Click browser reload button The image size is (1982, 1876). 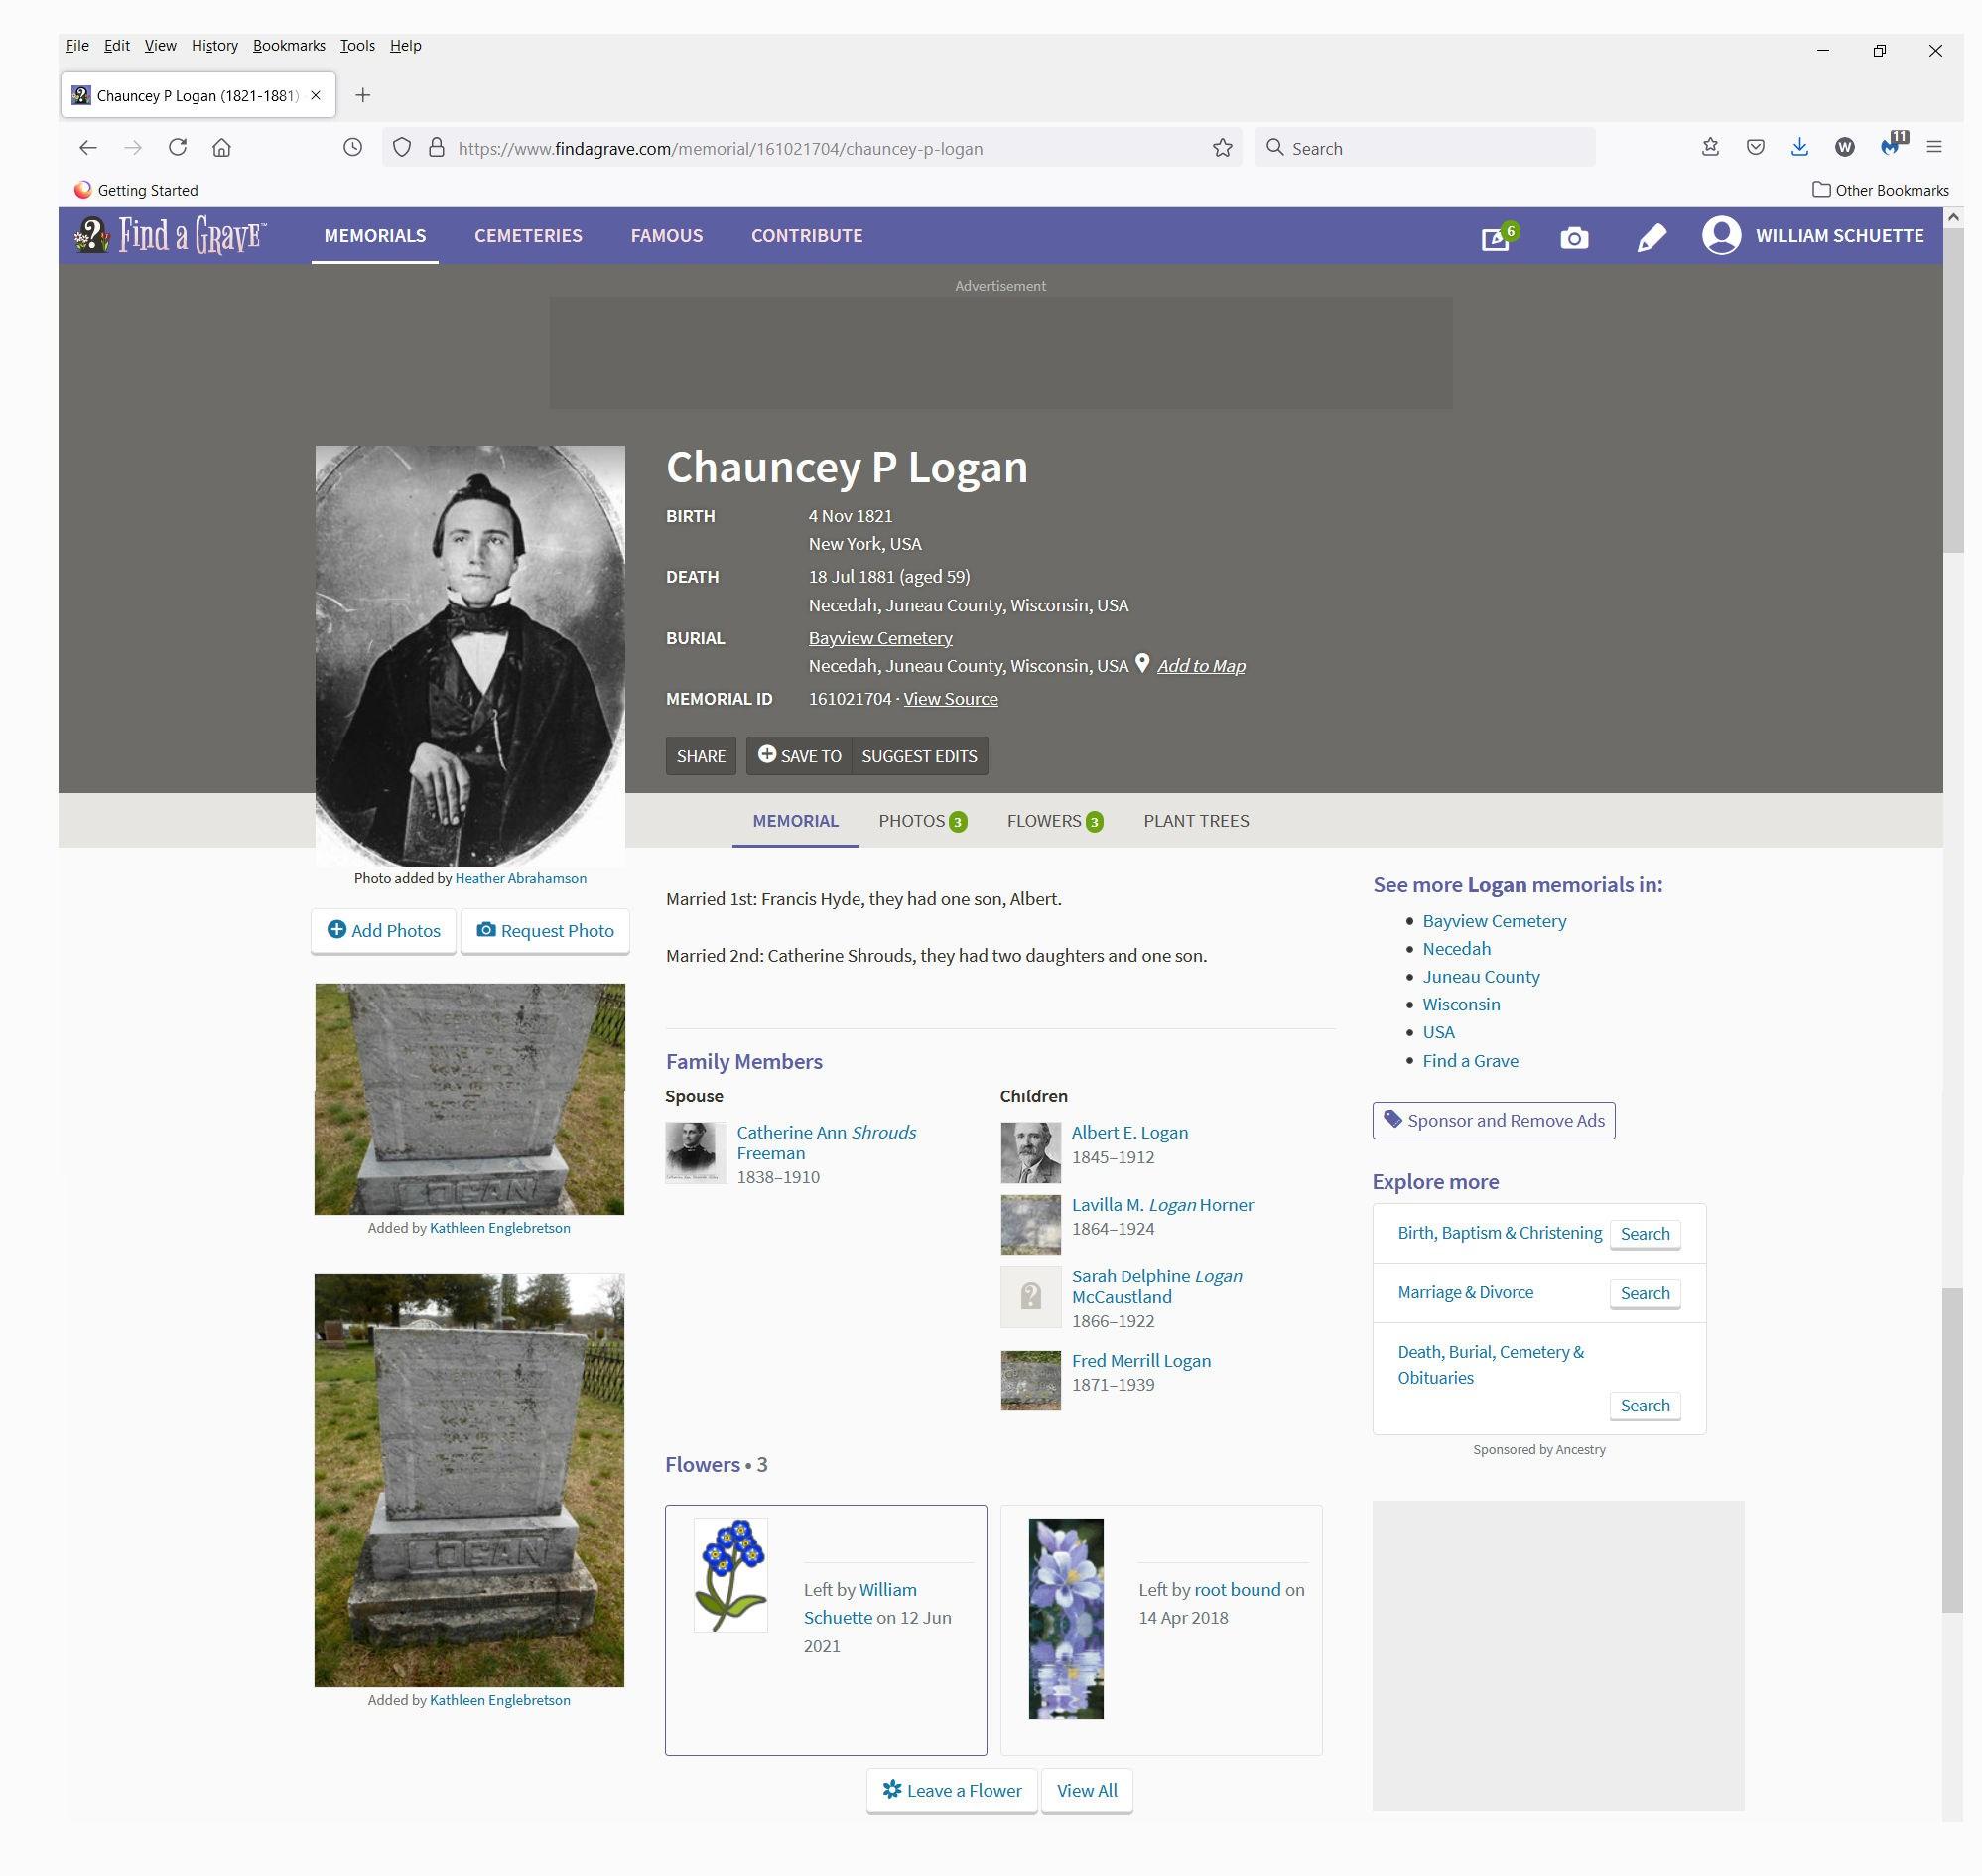click(x=177, y=147)
